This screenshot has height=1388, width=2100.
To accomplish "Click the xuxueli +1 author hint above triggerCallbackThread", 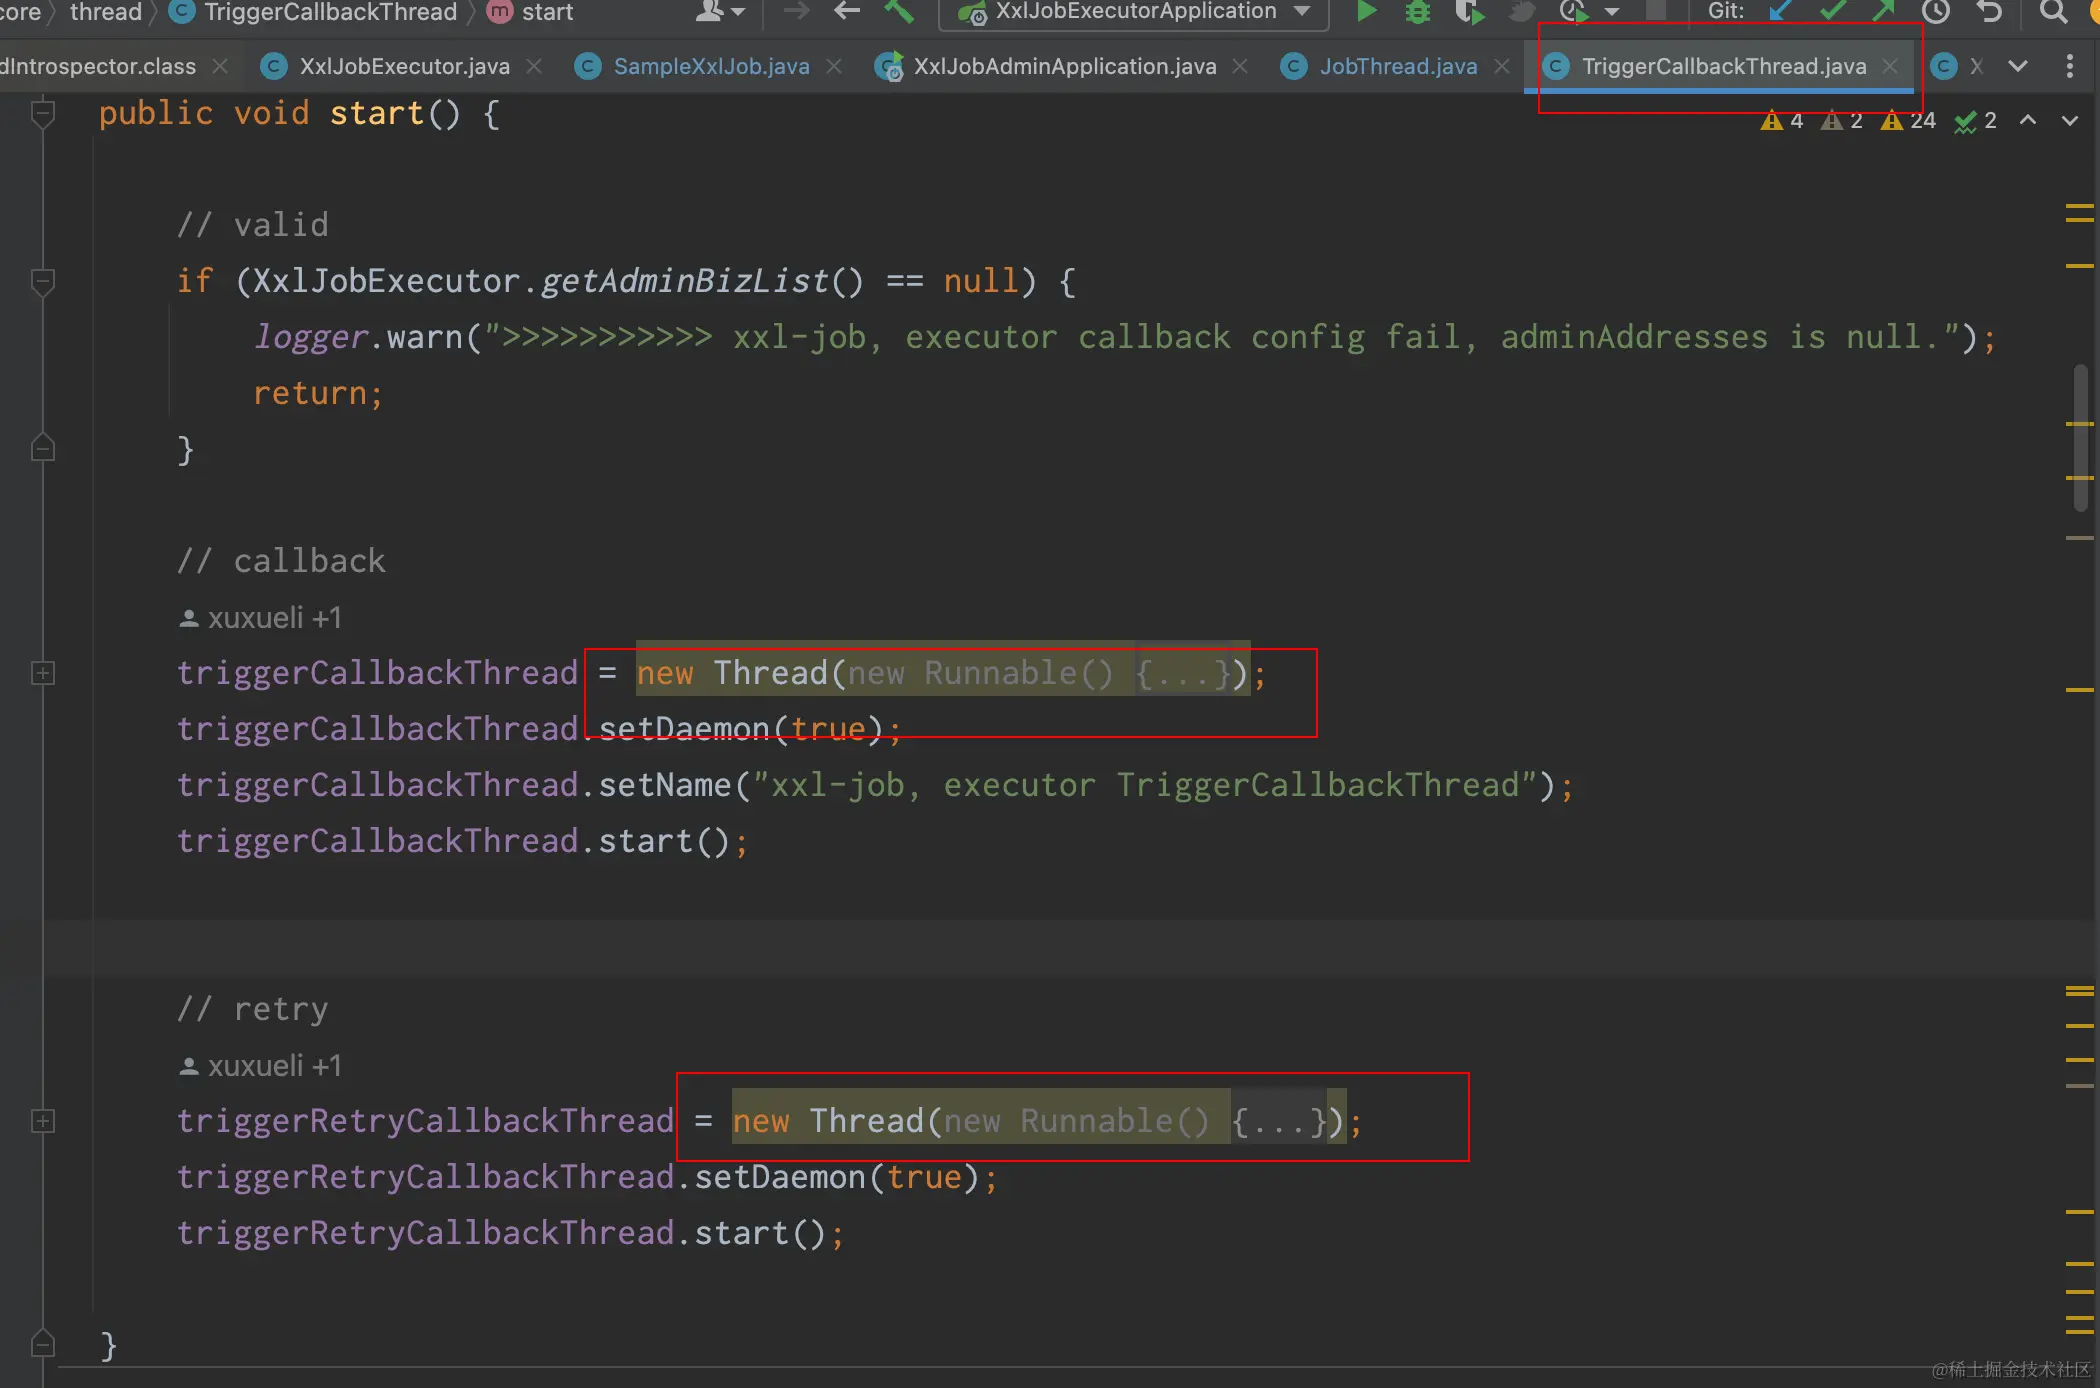I will click(262, 618).
